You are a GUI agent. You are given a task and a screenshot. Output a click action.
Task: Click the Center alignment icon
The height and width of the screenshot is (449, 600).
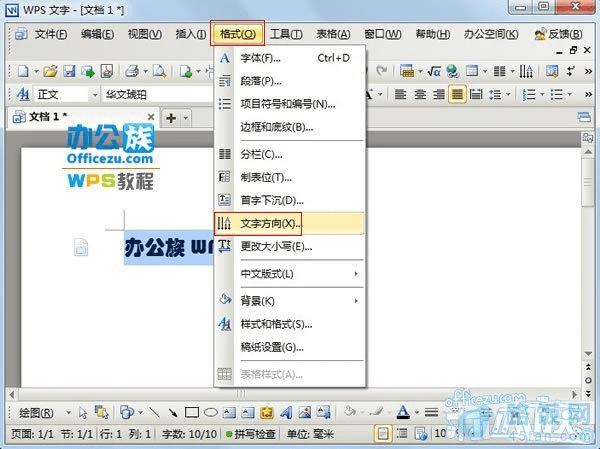[x=420, y=94]
